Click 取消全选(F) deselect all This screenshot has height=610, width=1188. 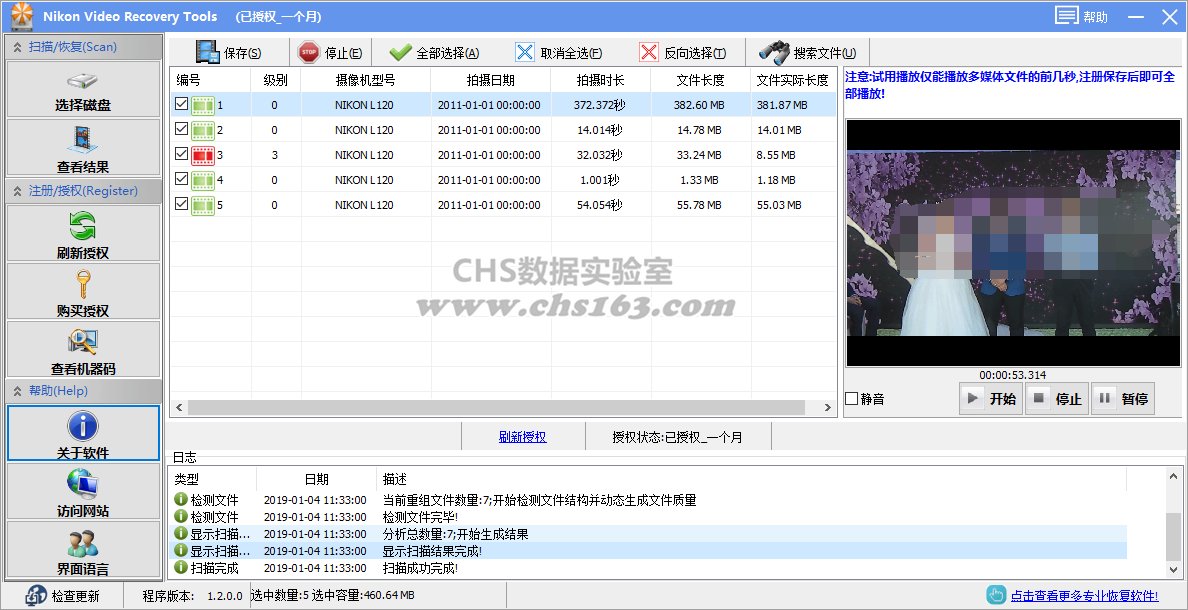pos(559,53)
